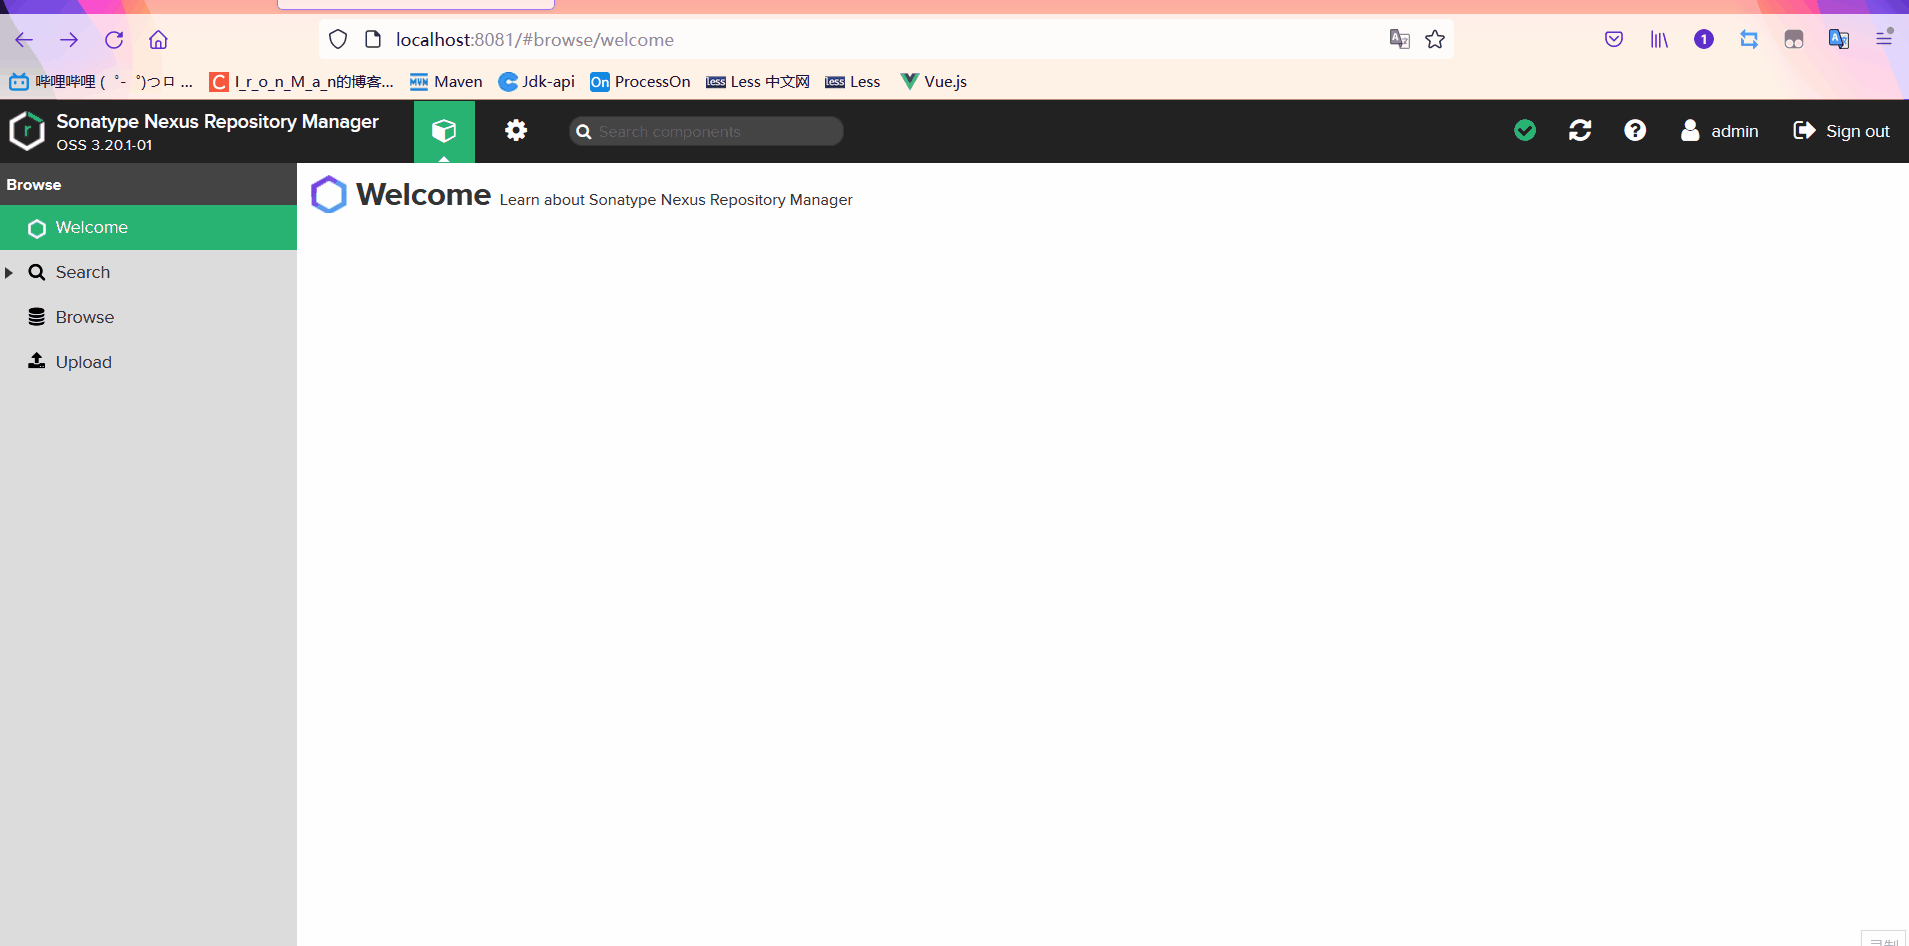Open the I_r_o_n_M_a_n blog bookmark

point(302,82)
